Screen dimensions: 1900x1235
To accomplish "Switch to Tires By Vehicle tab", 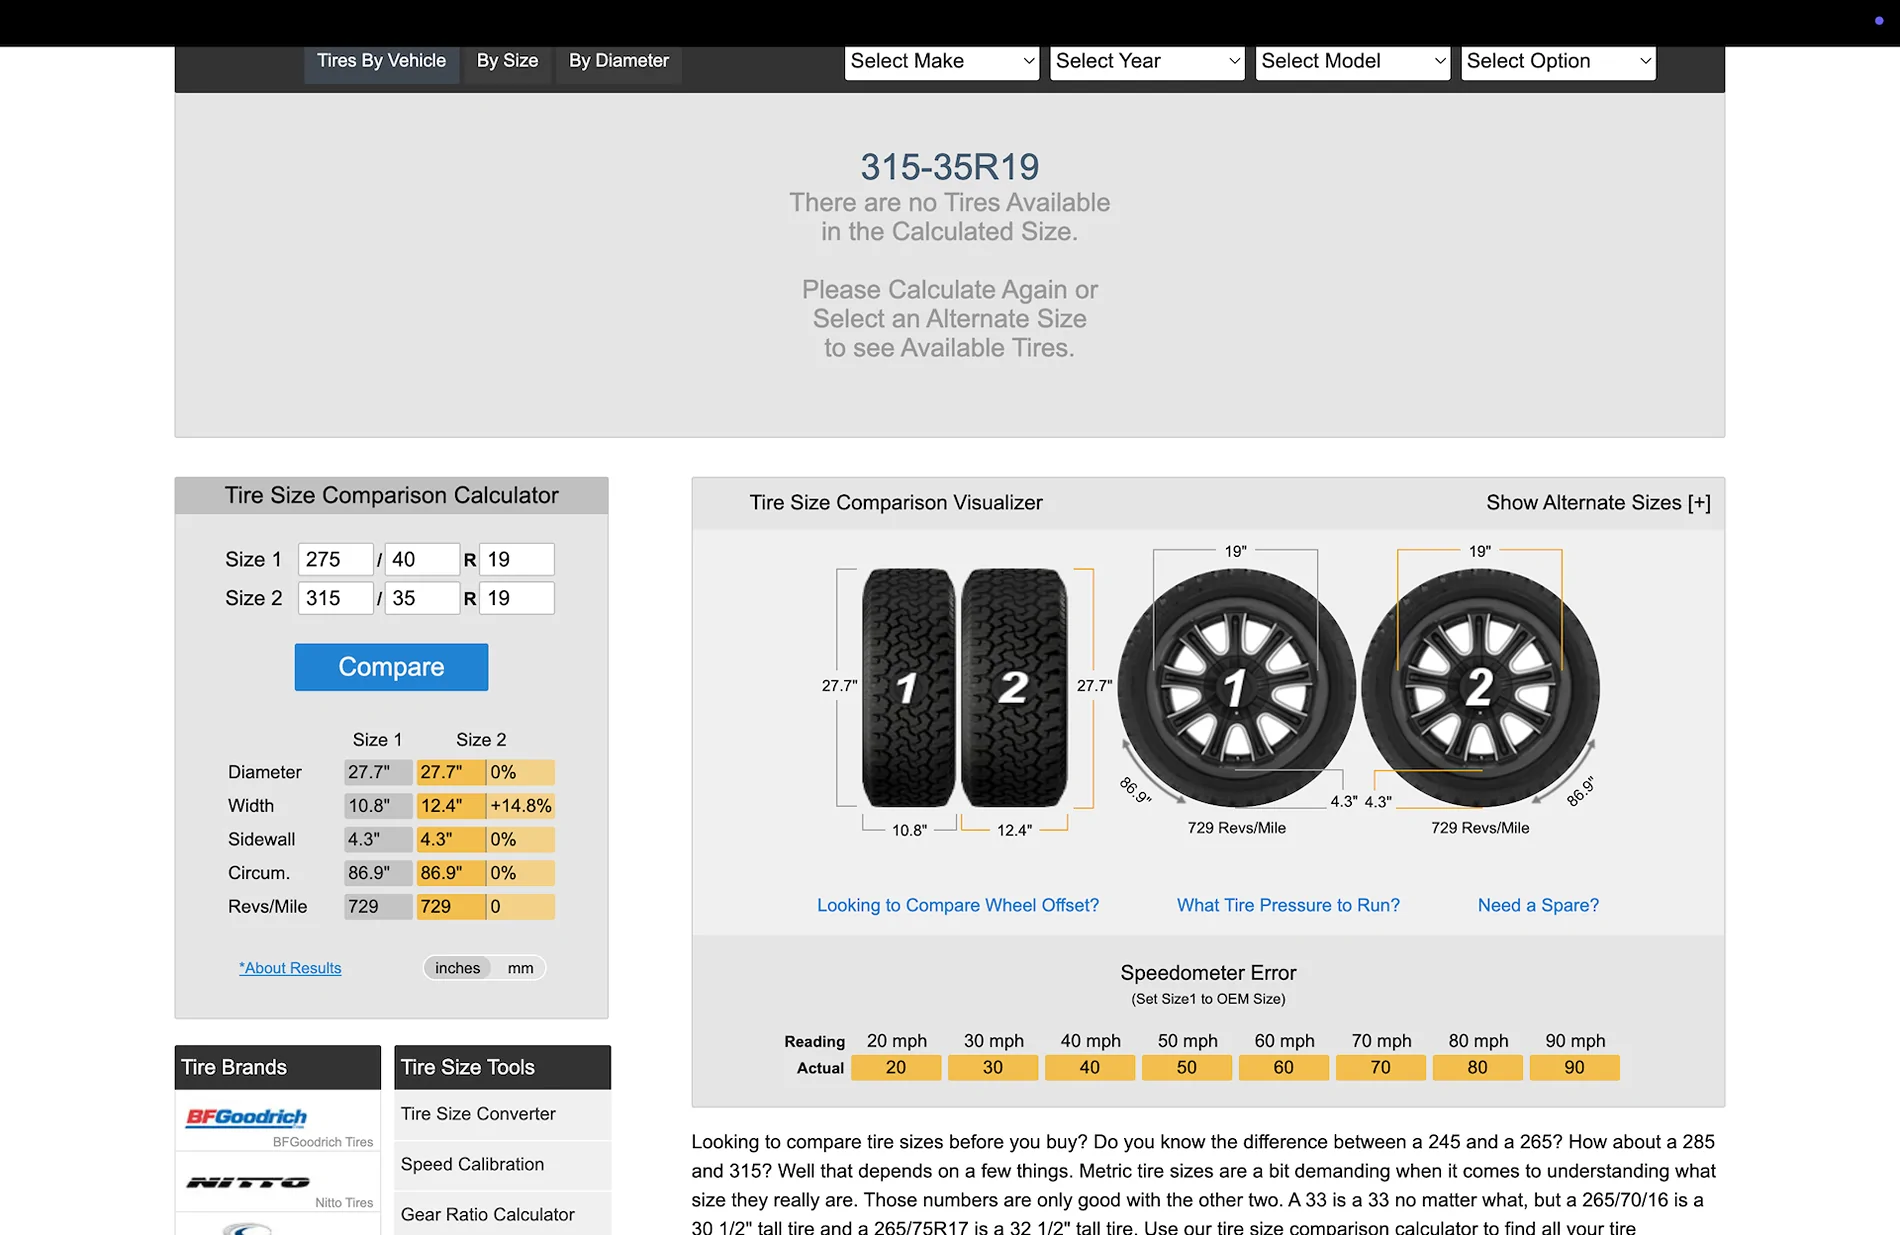I will pos(381,62).
